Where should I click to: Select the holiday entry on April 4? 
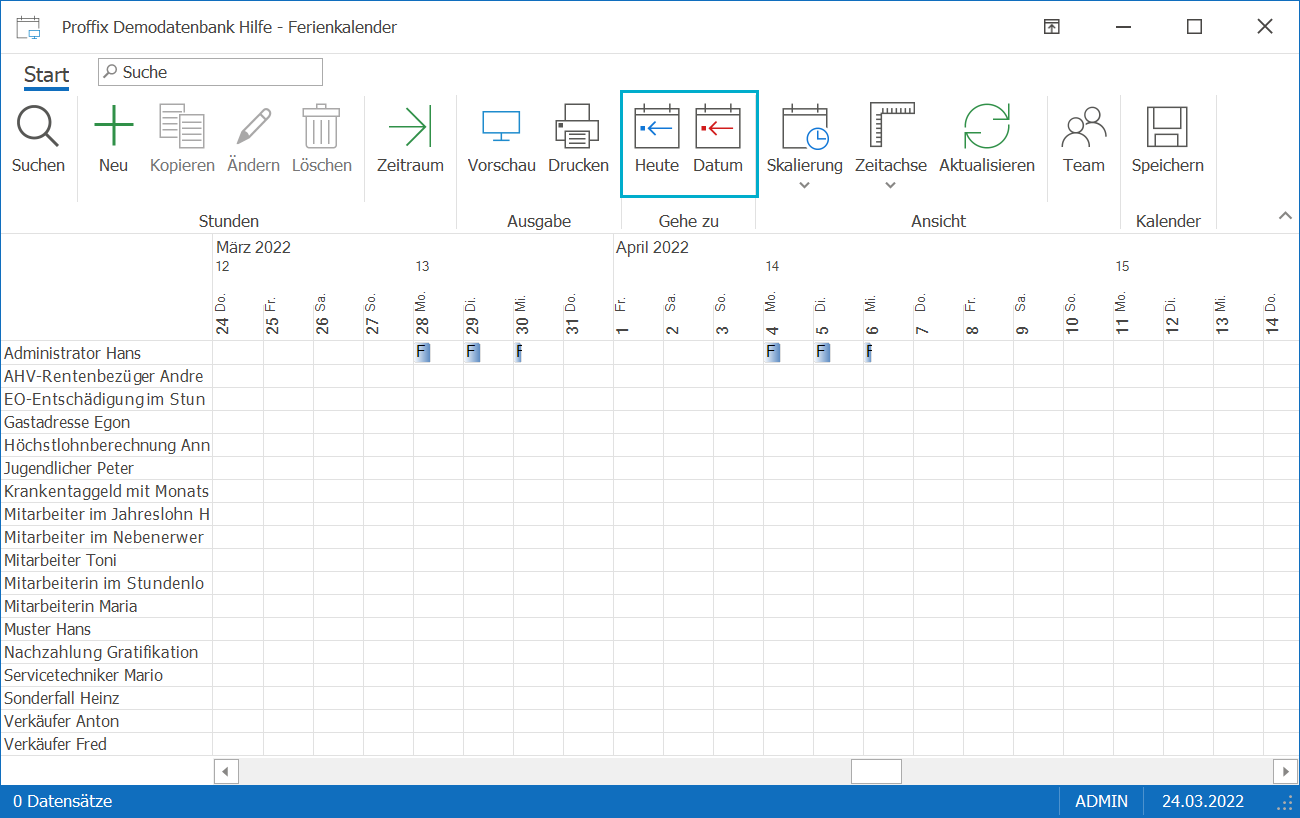[x=772, y=352]
